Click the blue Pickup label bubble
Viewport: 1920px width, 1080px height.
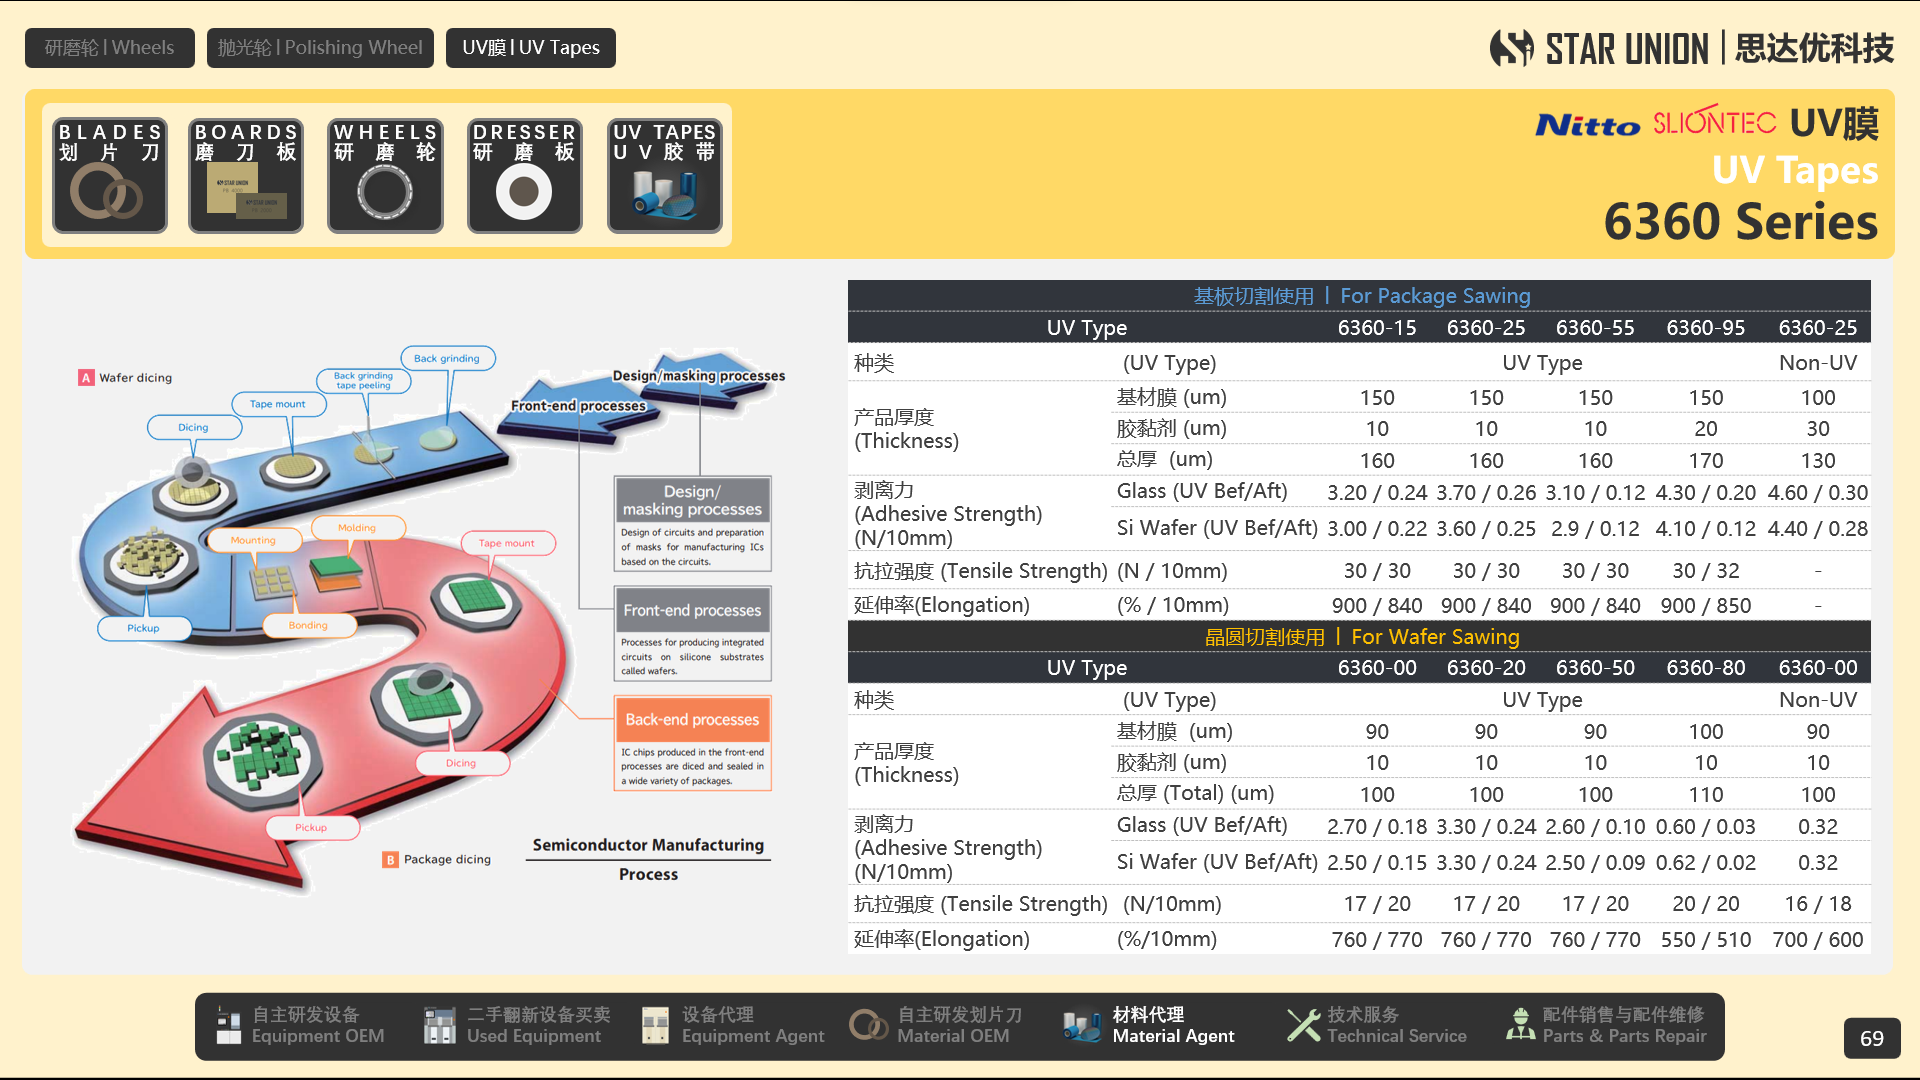tap(143, 628)
